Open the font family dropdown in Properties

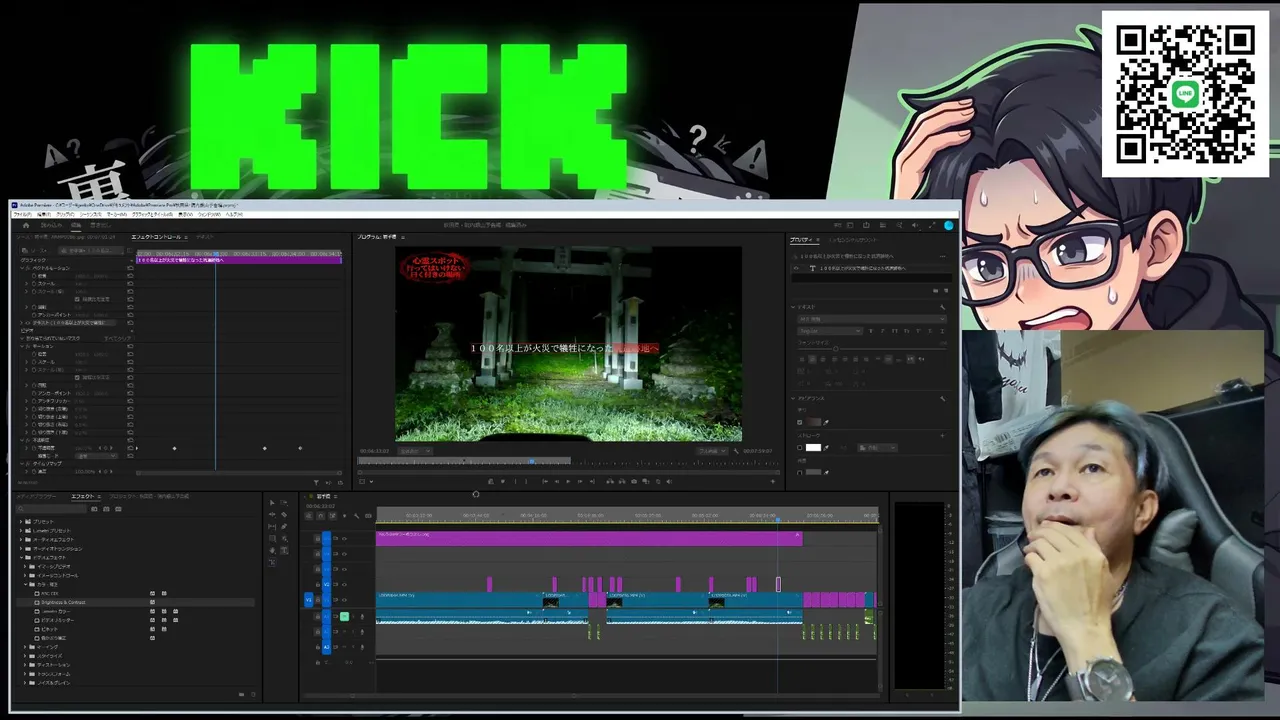pyautogui.click(x=871, y=320)
